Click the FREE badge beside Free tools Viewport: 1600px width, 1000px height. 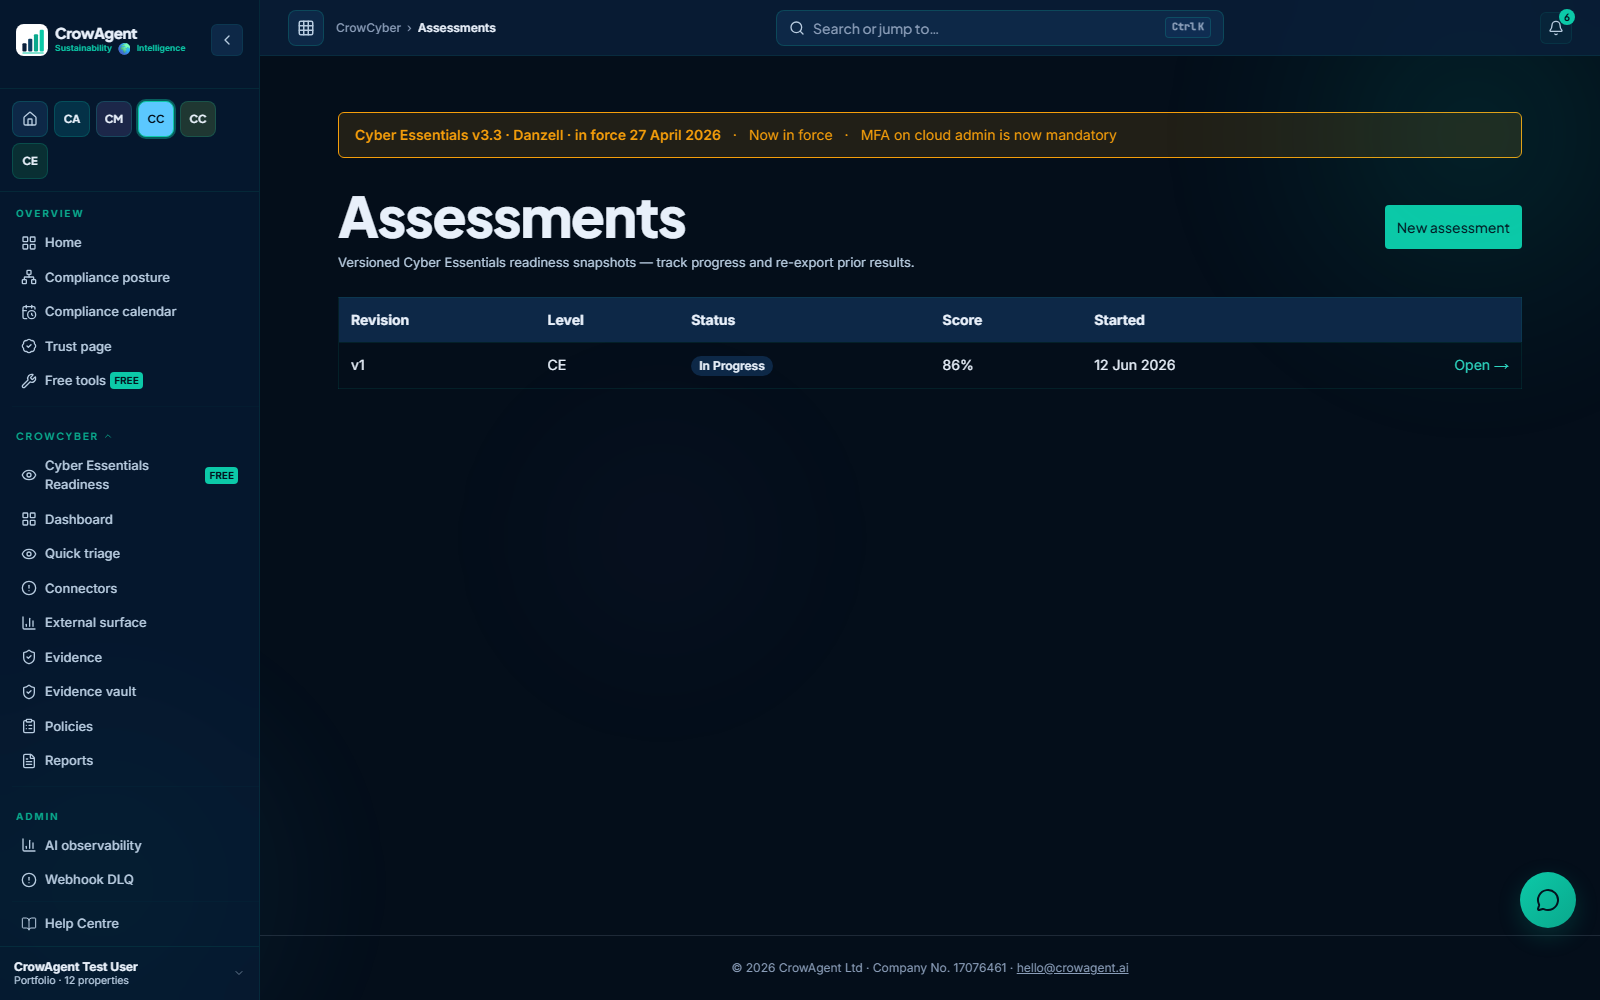(x=126, y=381)
